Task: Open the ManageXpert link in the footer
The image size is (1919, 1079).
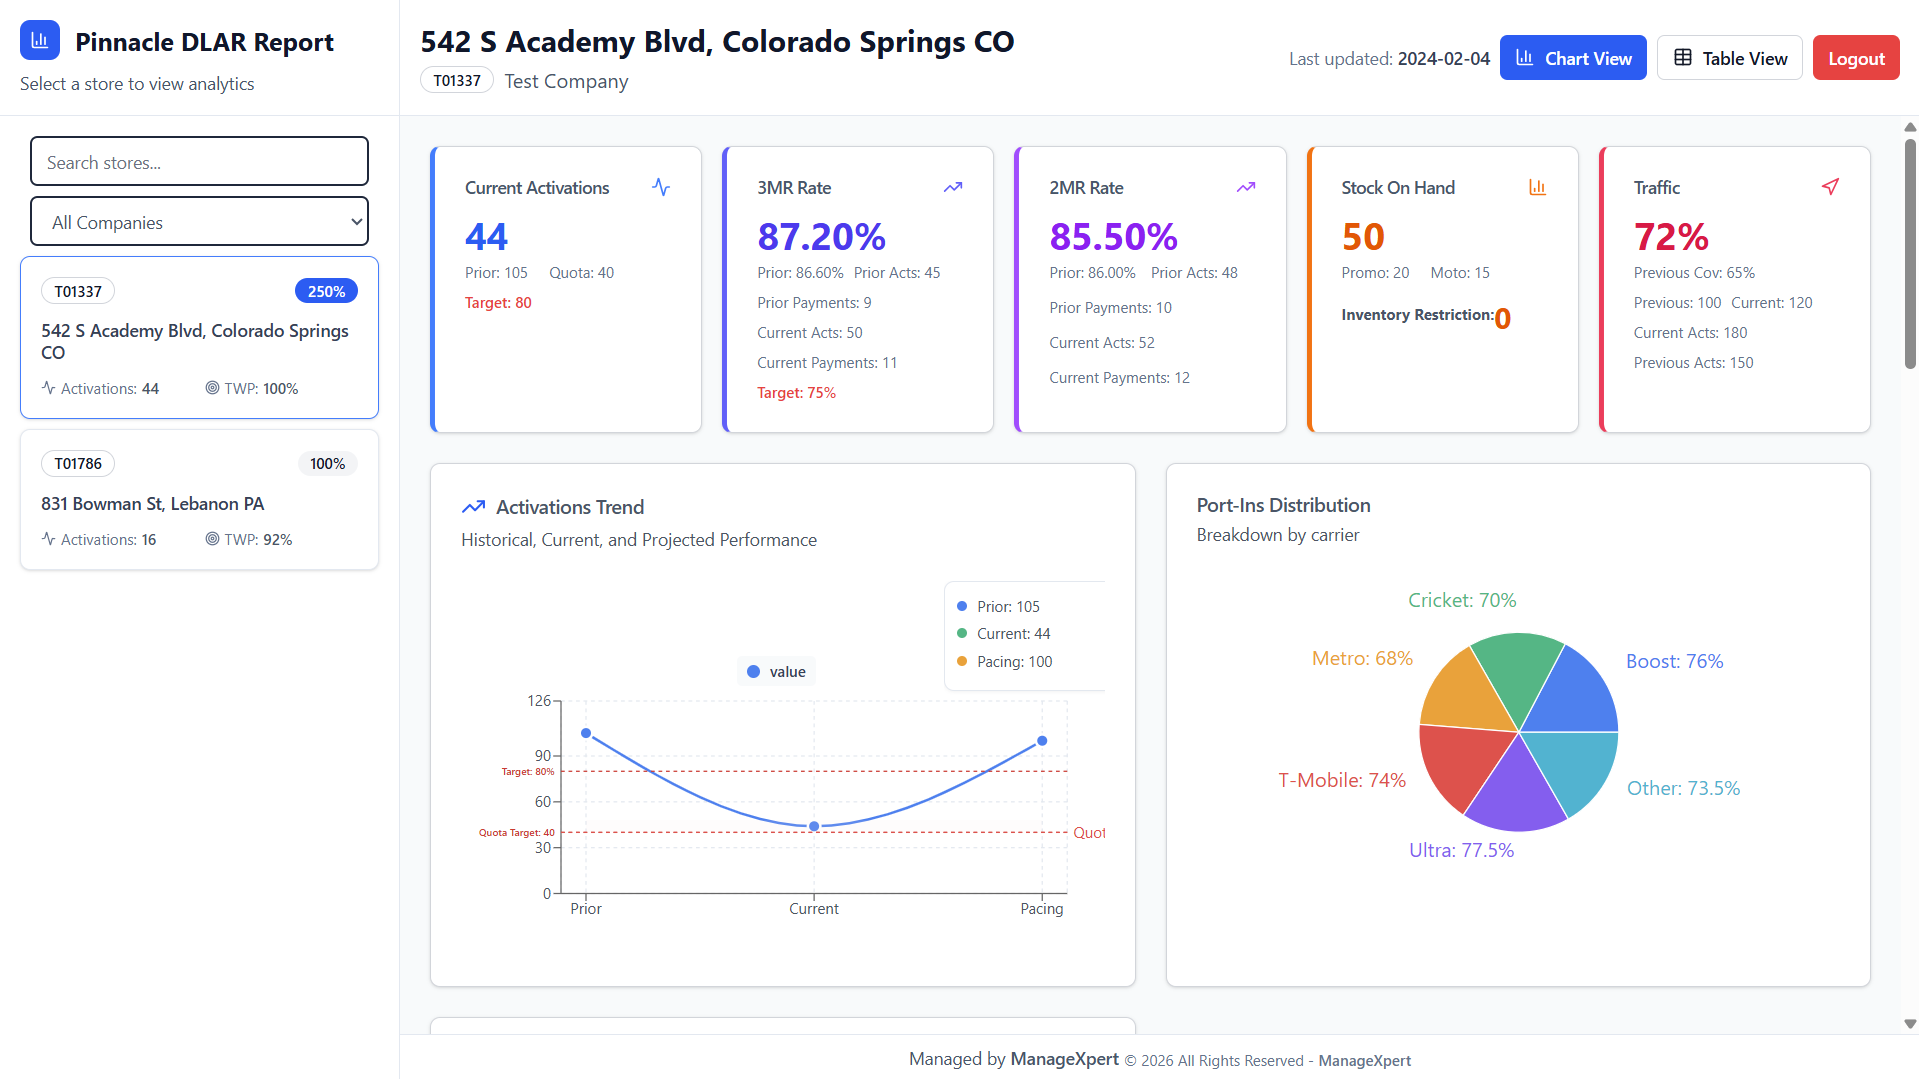Action: pyautogui.click(x=1364, y=1060)
